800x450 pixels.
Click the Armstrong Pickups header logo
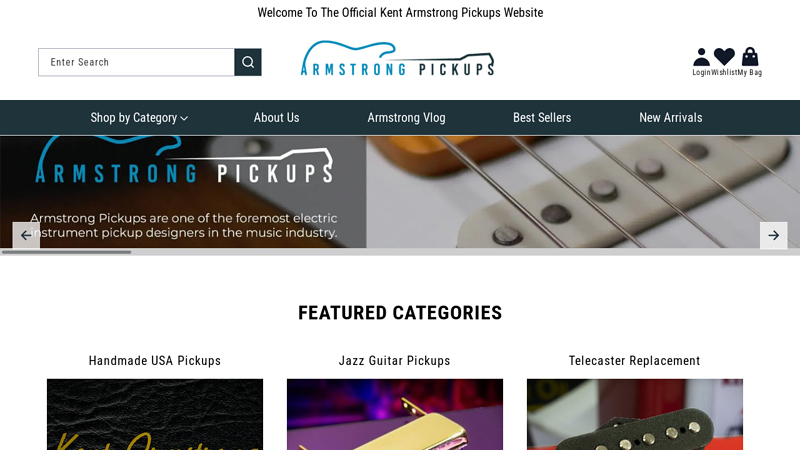pos(397,58)
